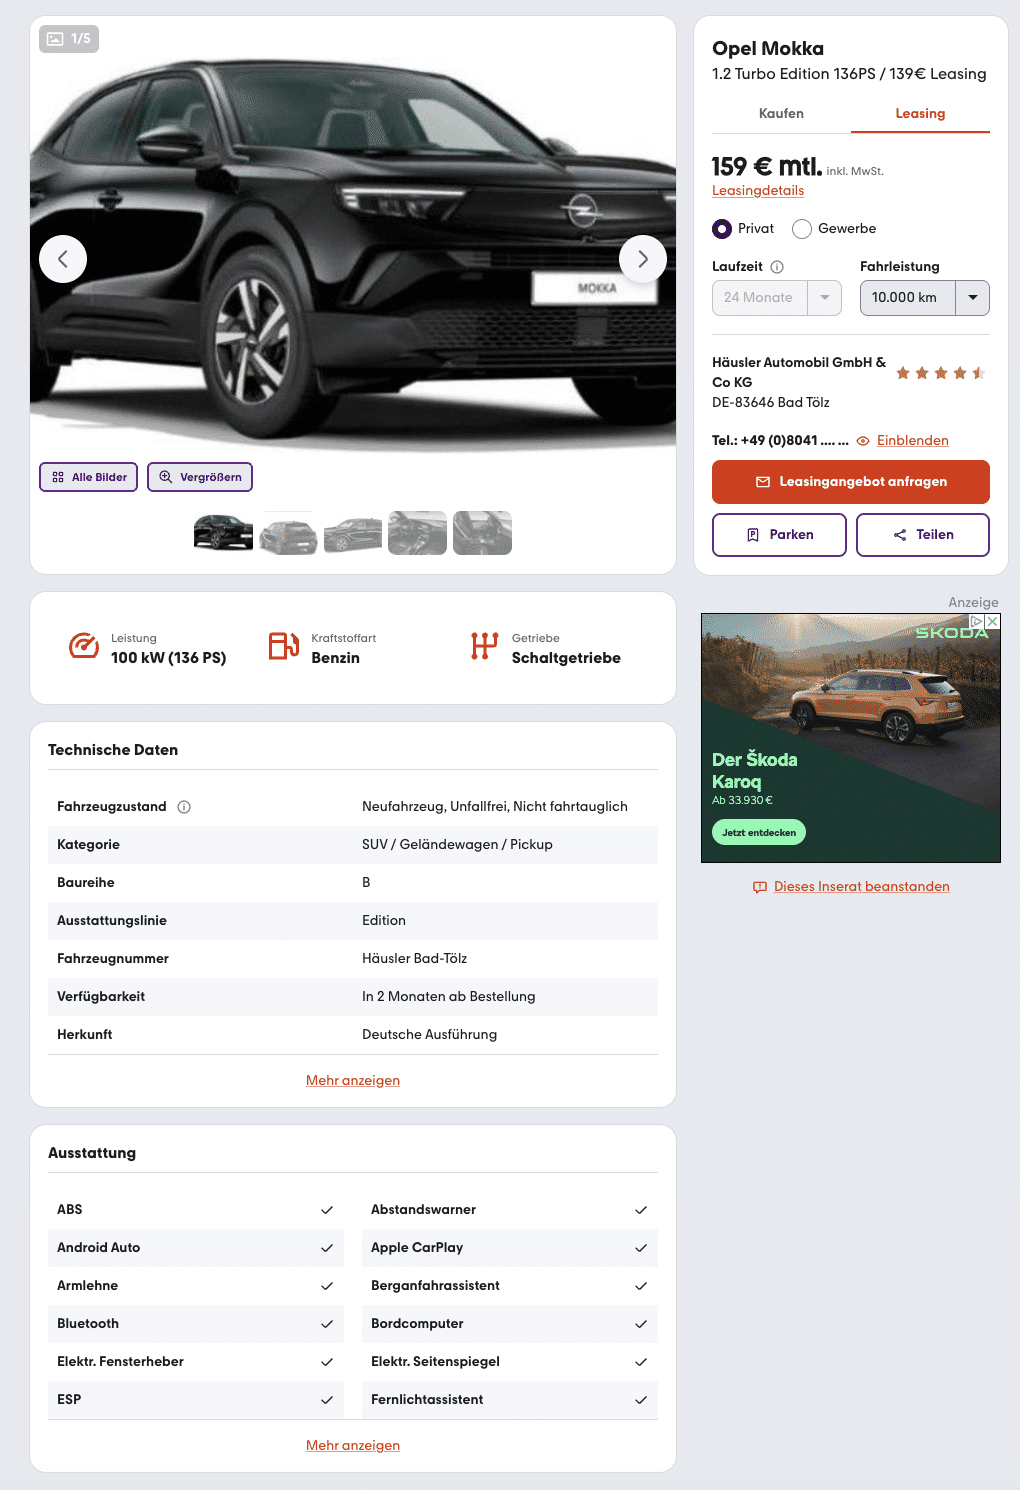
Task: Switch to the Kaufen tab
Action: [781, 114]
